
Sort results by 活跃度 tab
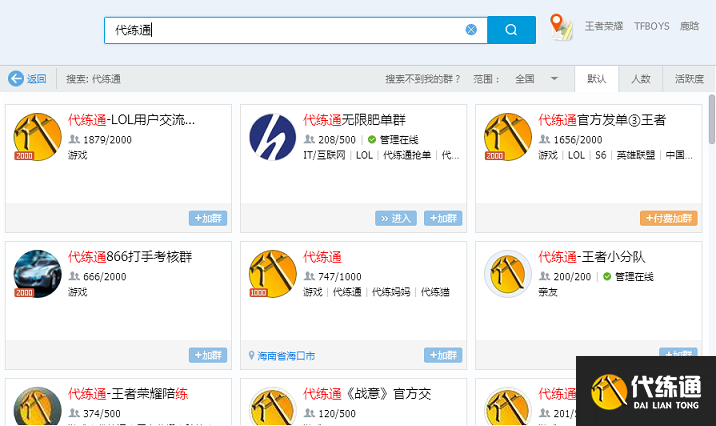(x=689, y=79)
